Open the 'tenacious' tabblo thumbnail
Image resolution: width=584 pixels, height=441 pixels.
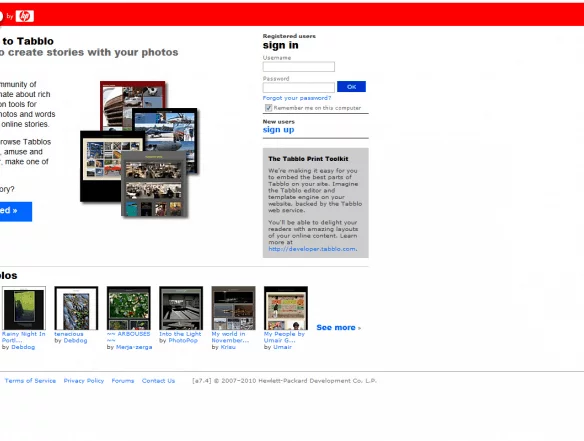coord(76,308)
